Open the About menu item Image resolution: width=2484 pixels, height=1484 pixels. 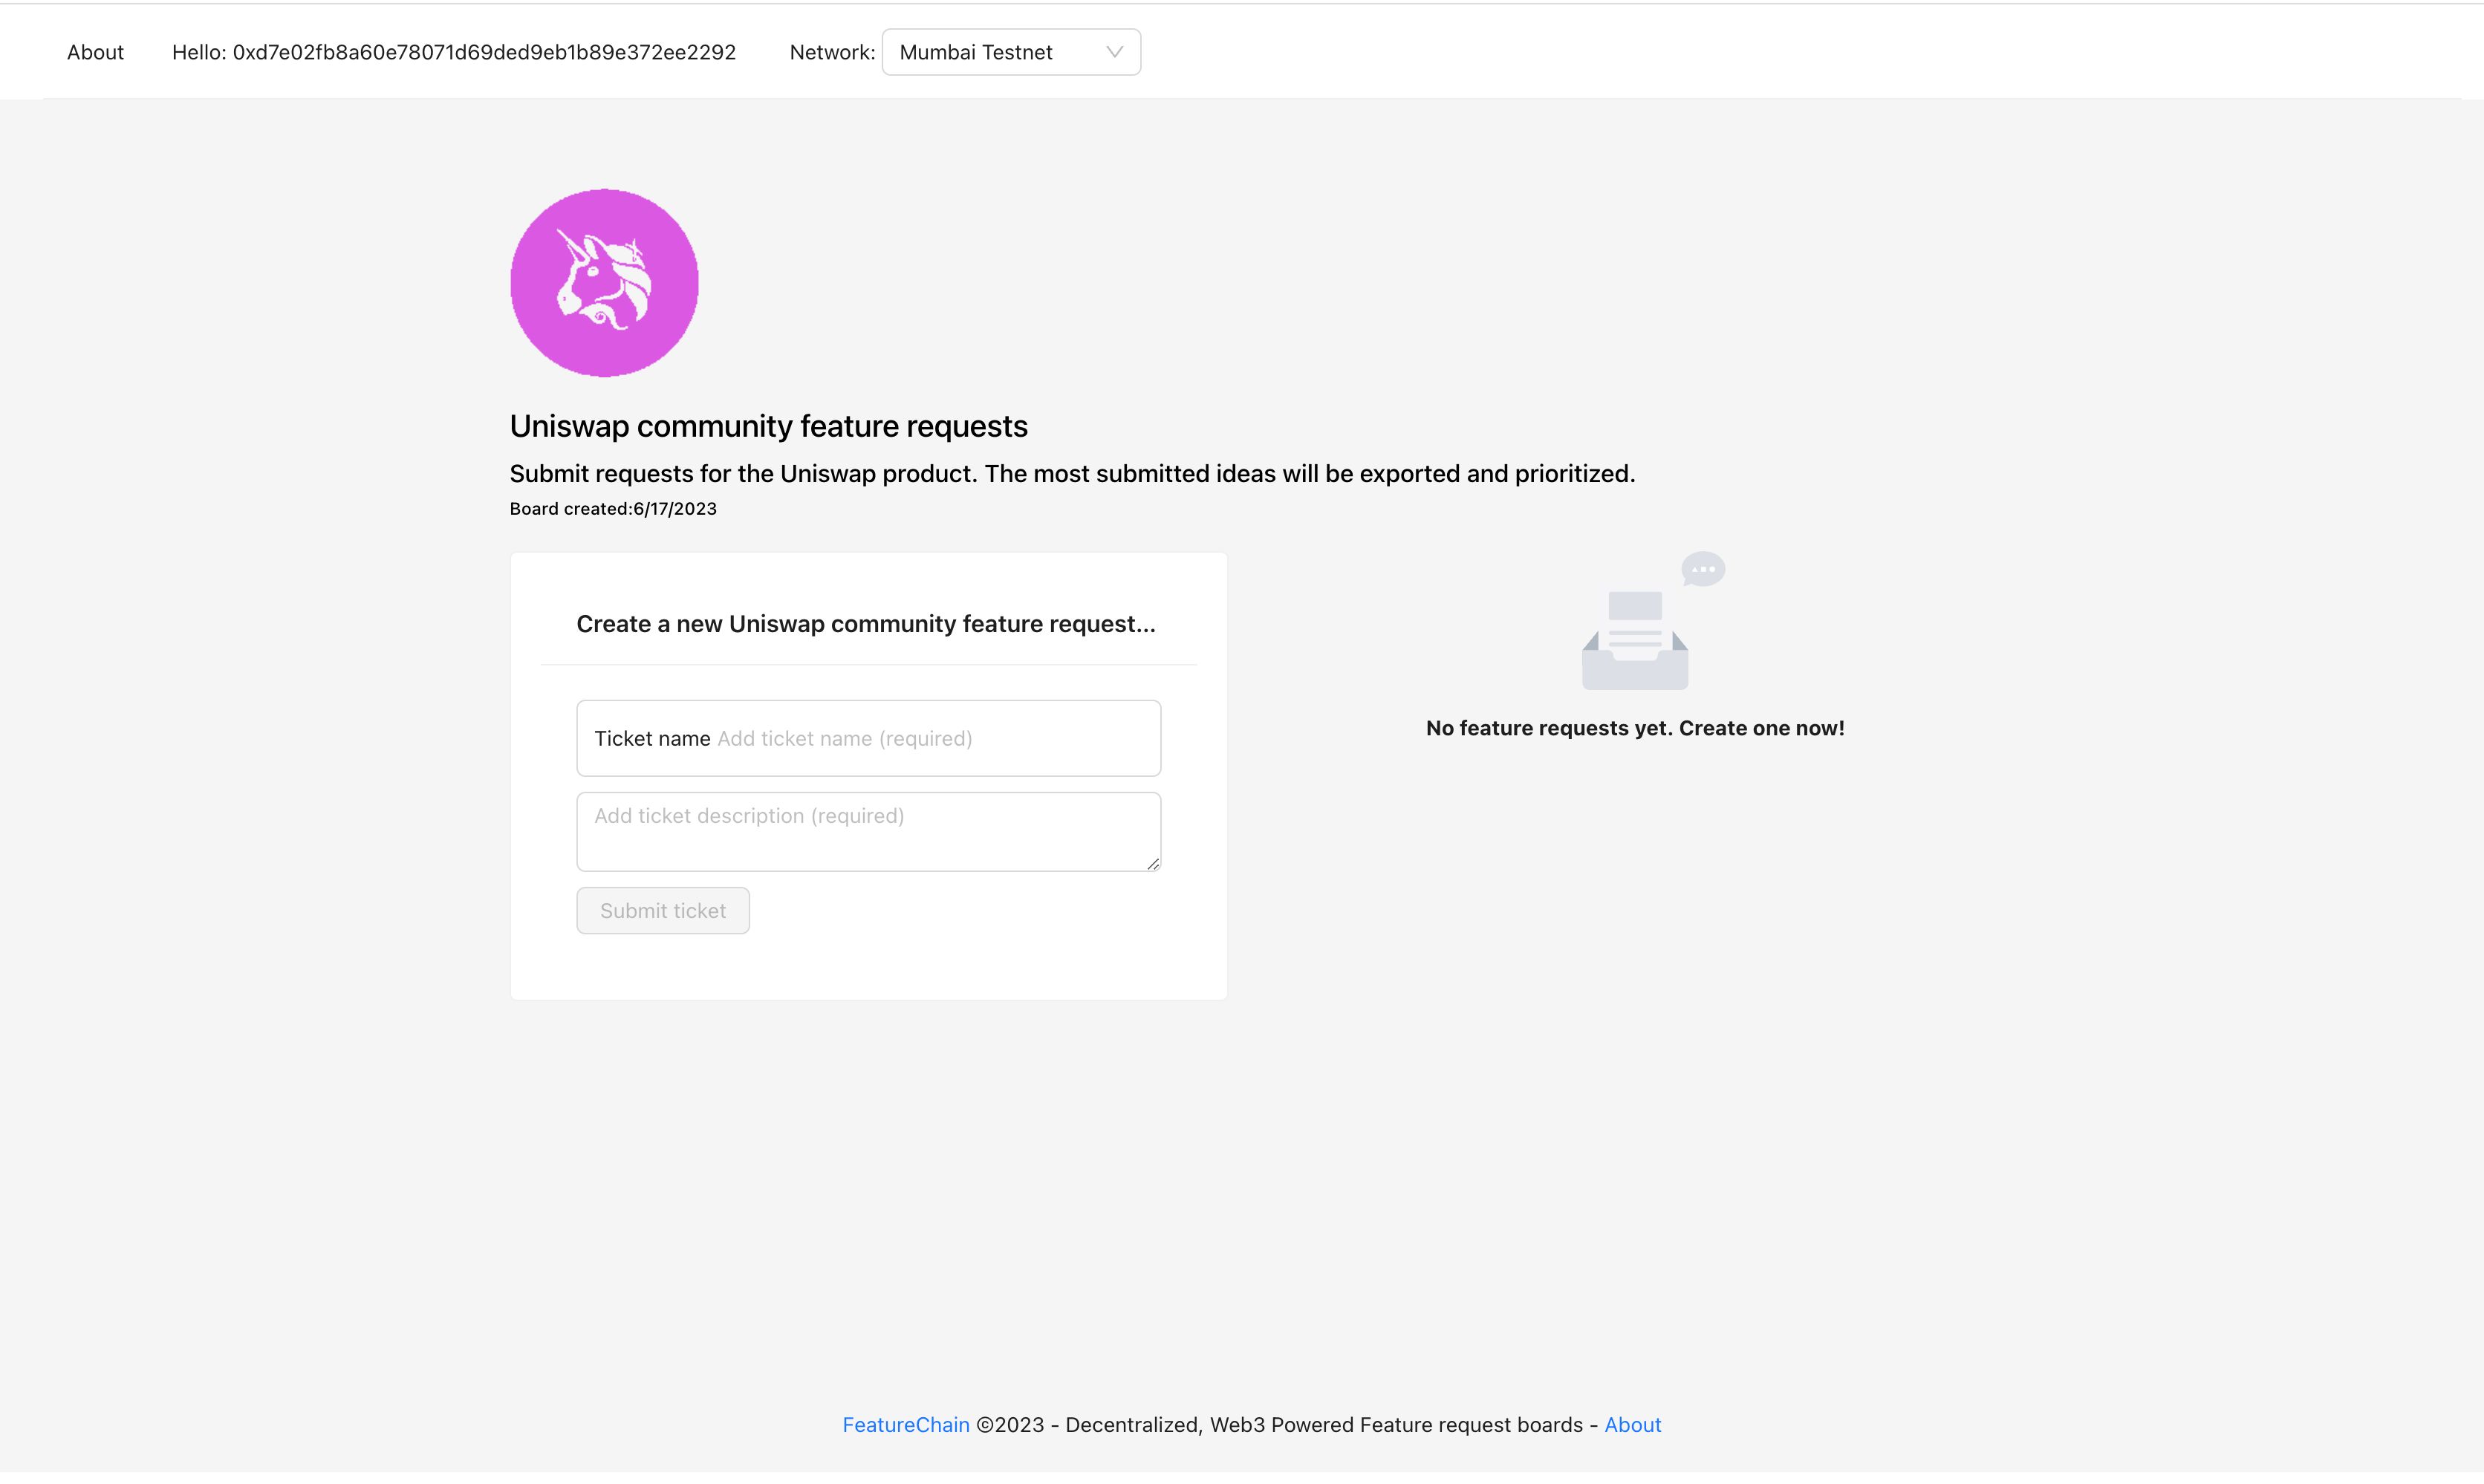(x=95, y=52)
